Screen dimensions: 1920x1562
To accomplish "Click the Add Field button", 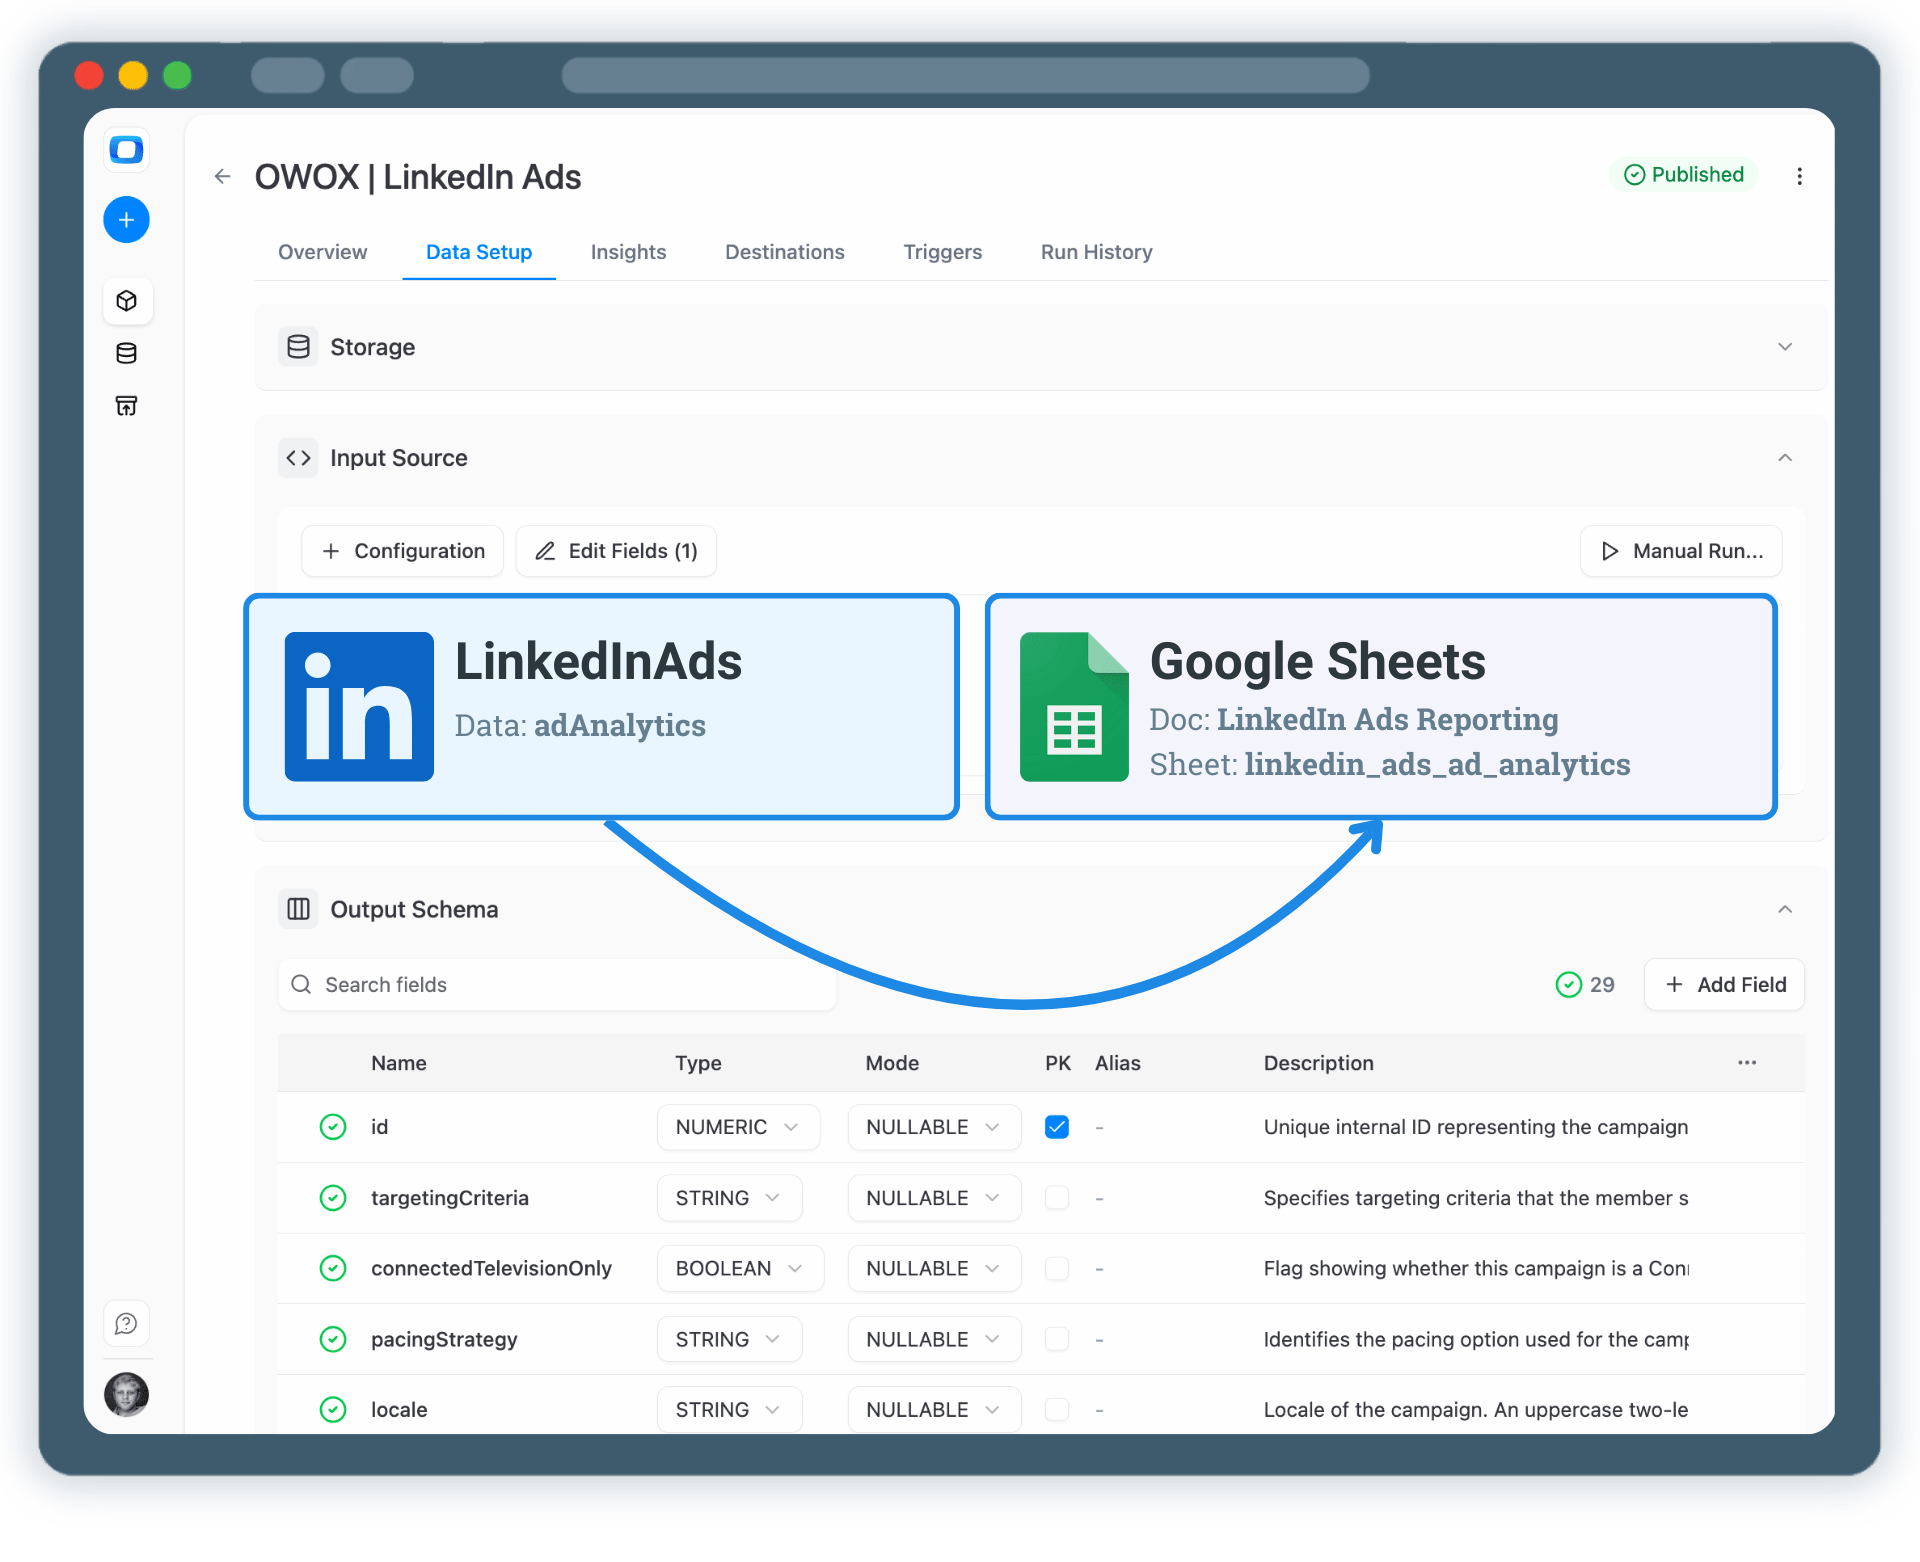I will pos(1723,984).
